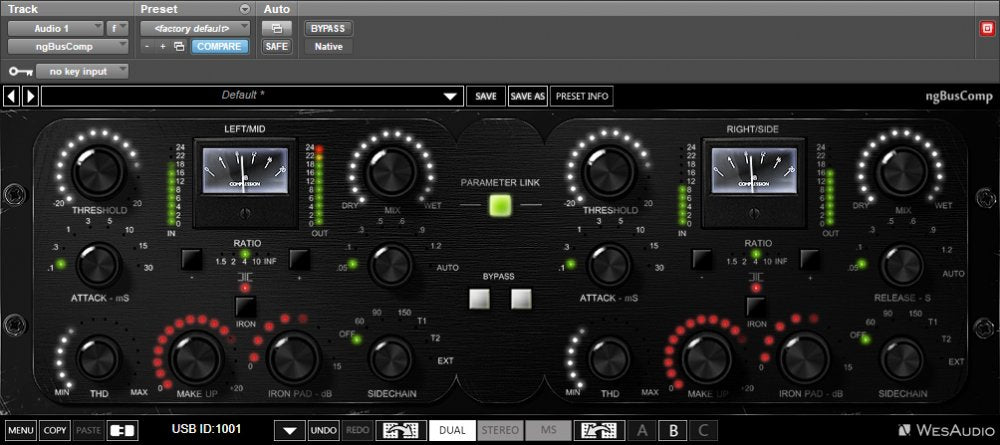Click the Default preset name field
Image resolution: width=1000 pixels, height=445 pixels.
tap(250, 97)
